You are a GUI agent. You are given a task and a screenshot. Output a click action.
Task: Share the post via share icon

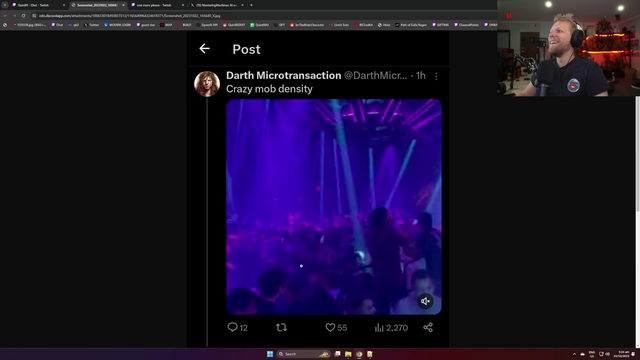428,327
